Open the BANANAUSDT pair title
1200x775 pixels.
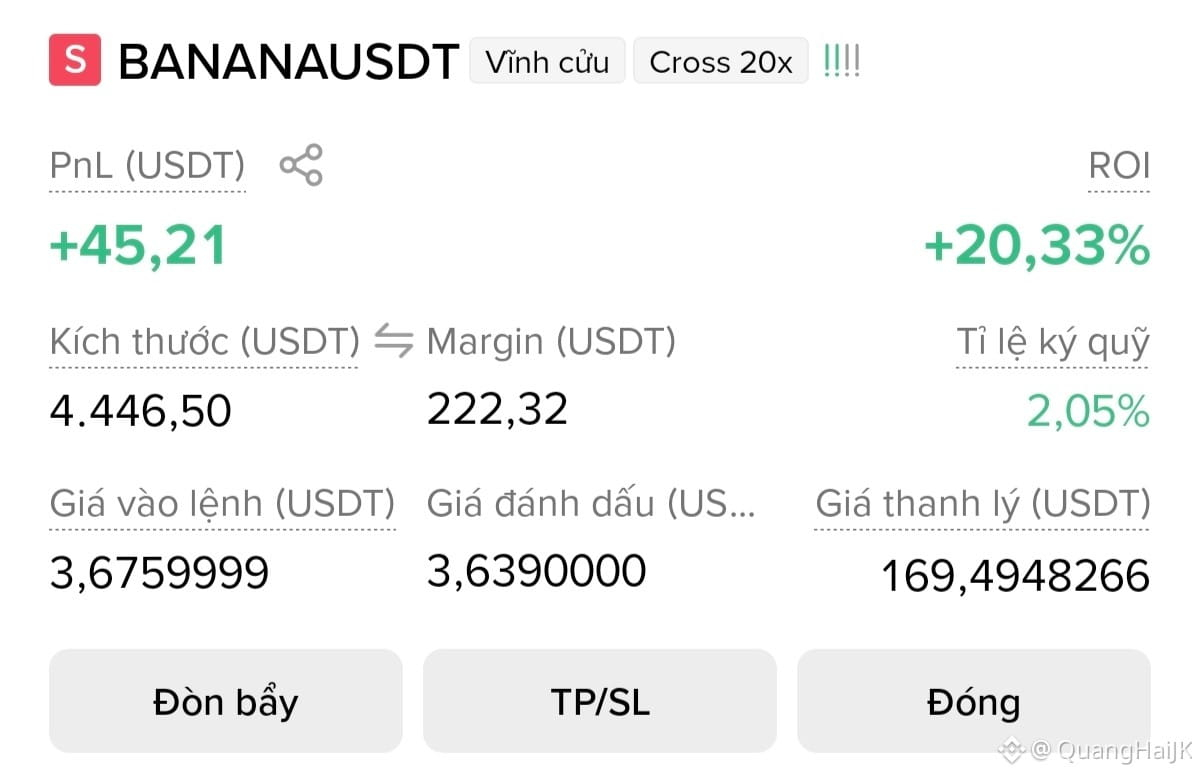click(289, 62)
